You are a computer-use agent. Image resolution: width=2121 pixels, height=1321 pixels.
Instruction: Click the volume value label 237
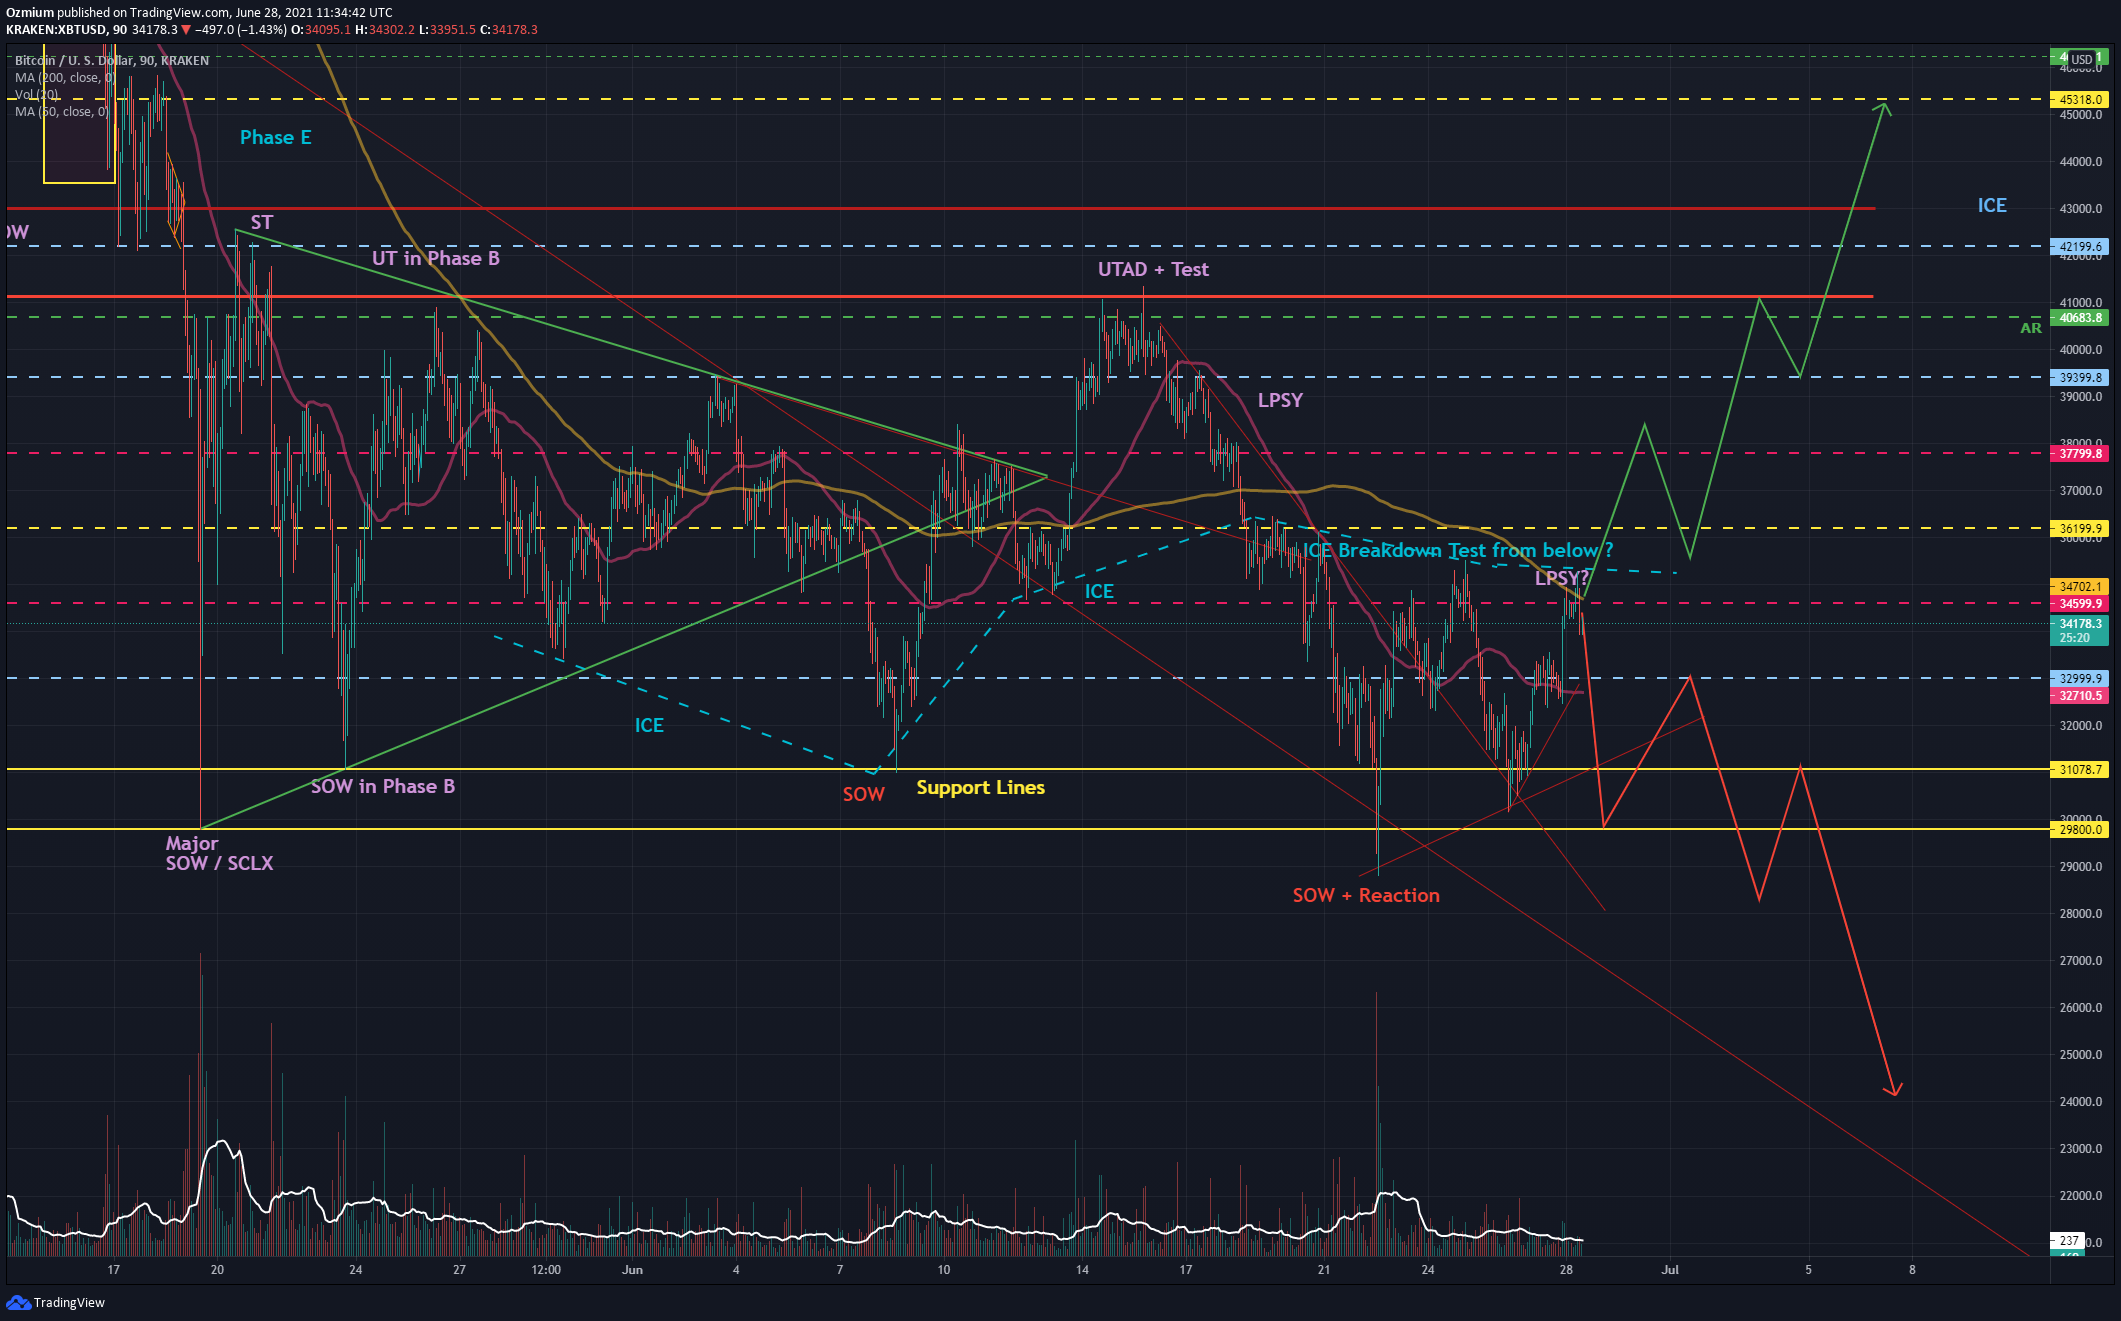point(2069,1240)
